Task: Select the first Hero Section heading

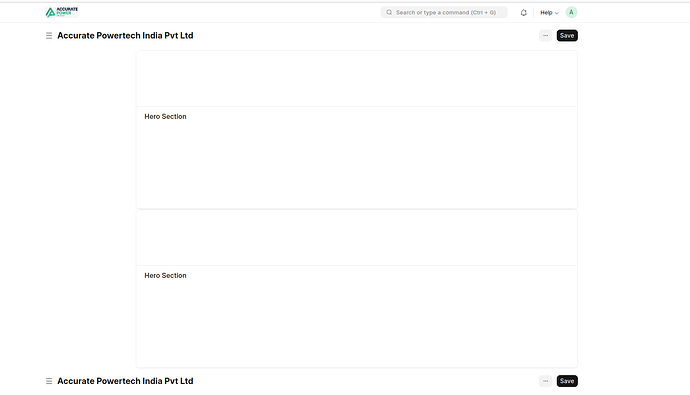Action: (165, 117)
